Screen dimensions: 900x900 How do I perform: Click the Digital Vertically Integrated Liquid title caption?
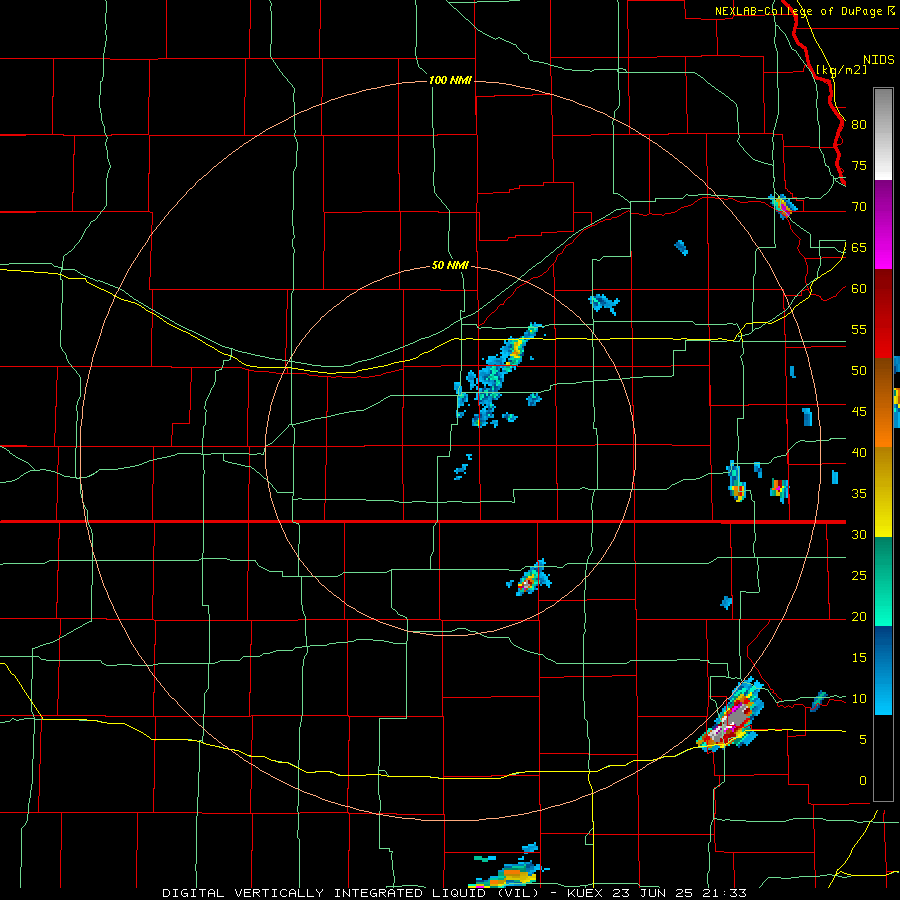click(454, 893)
